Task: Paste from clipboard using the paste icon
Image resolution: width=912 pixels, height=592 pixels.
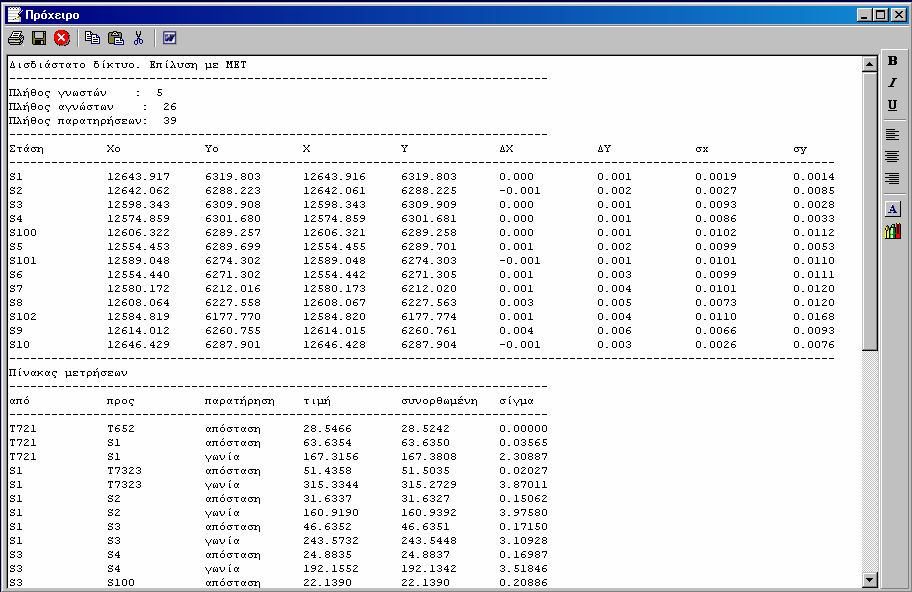Action: tap(116, 38)
